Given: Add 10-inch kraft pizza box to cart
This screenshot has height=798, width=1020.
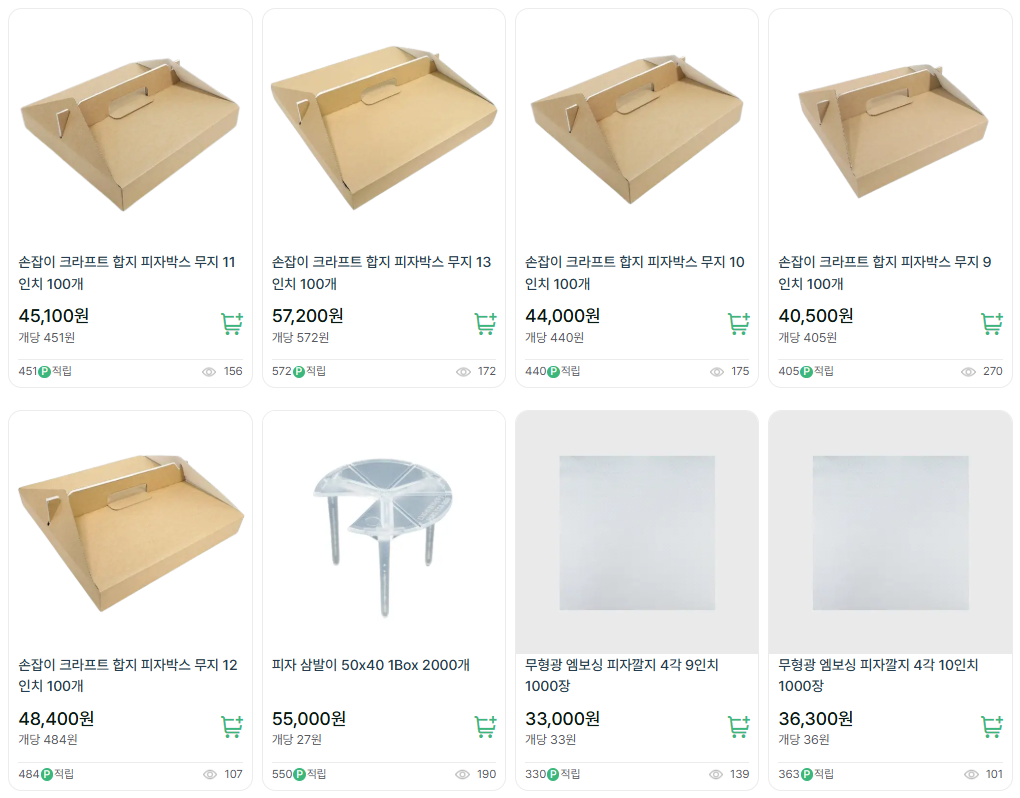Looking at the screenshot, I should pyautogui.click(x=738, y=324).
